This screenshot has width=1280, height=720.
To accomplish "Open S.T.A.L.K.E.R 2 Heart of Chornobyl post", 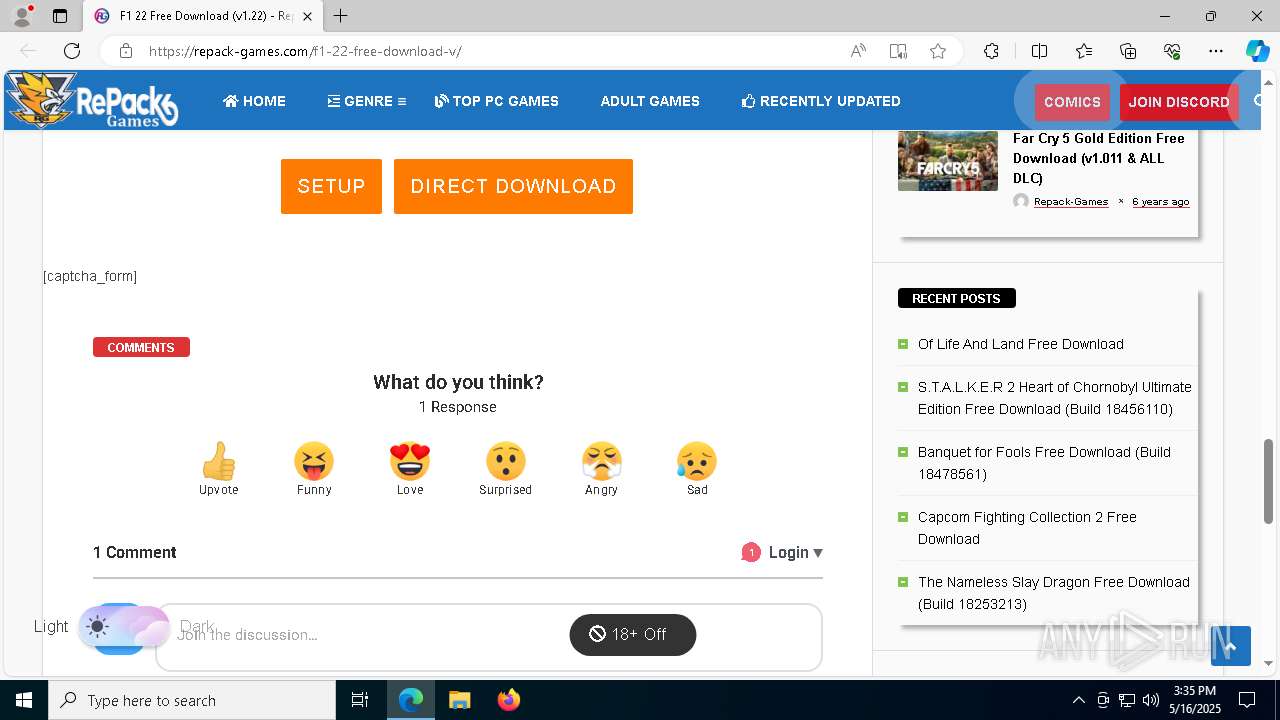I will coord(1055,398).
